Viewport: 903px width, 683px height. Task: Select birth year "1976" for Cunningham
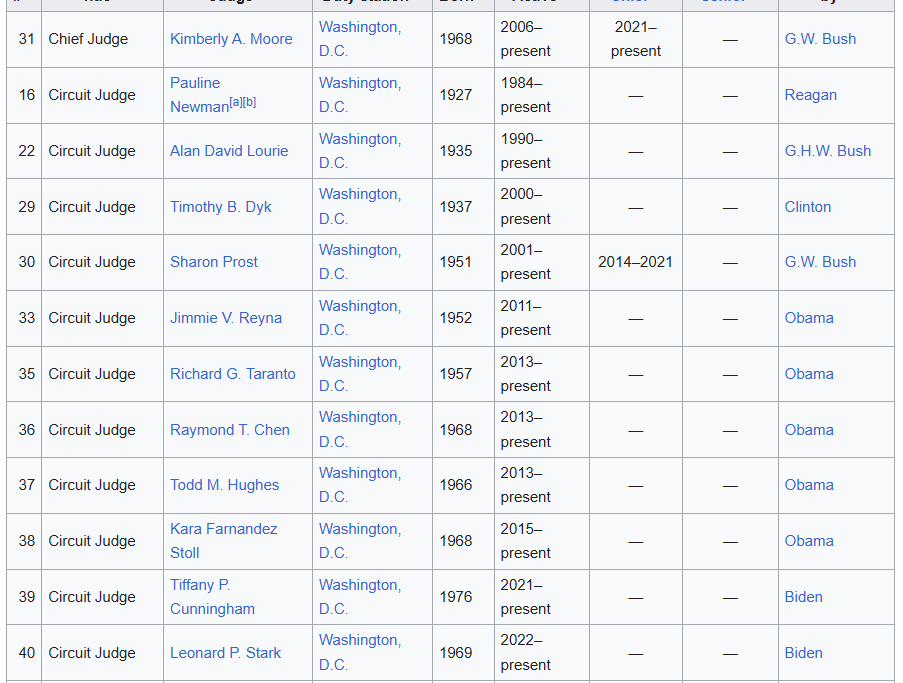(456, 597)
